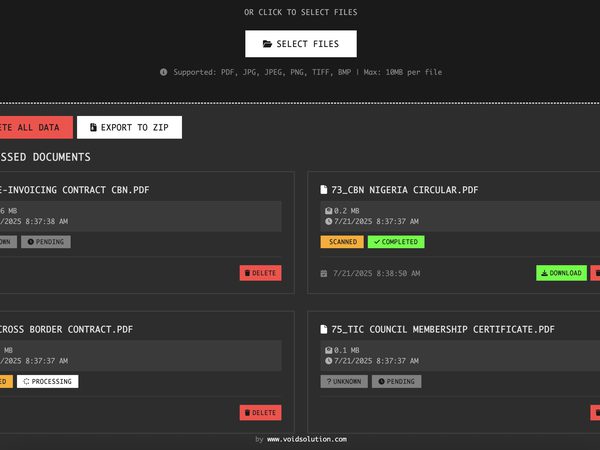Image resolution: width=600 pixels, height=450 pixels.
Task: Click the file icon in Export to ZIP
Action: (93, 127)
